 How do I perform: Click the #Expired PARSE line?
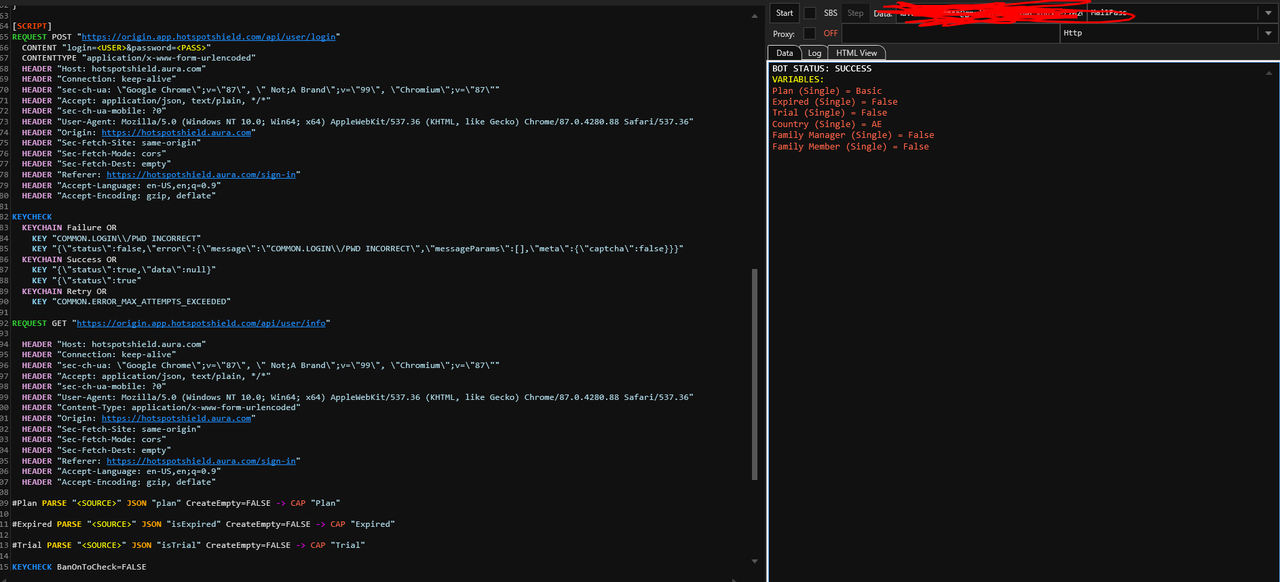click(x=203, y=523)
